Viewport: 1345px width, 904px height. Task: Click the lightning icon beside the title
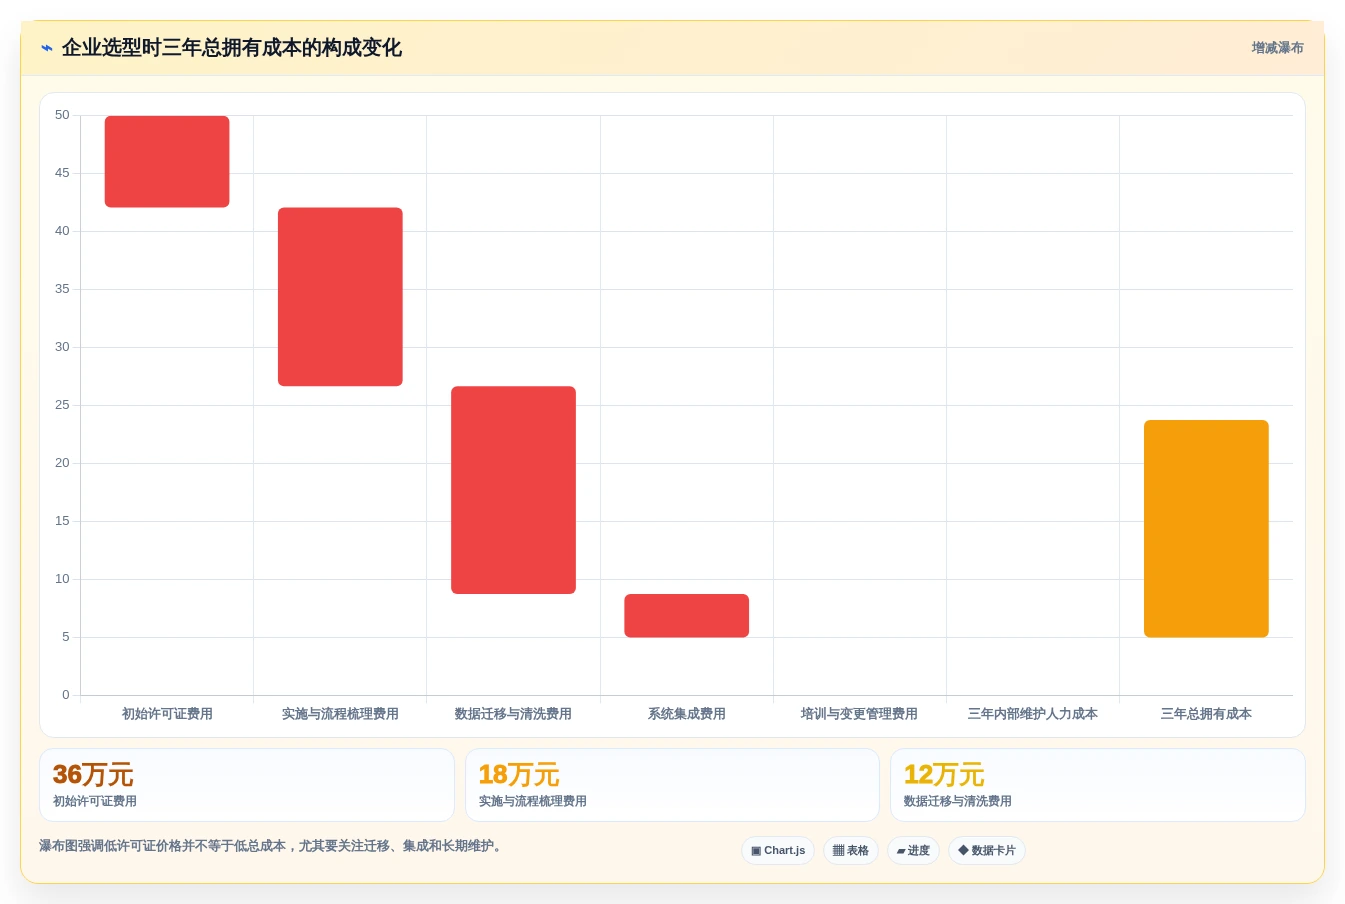(47, 48)
